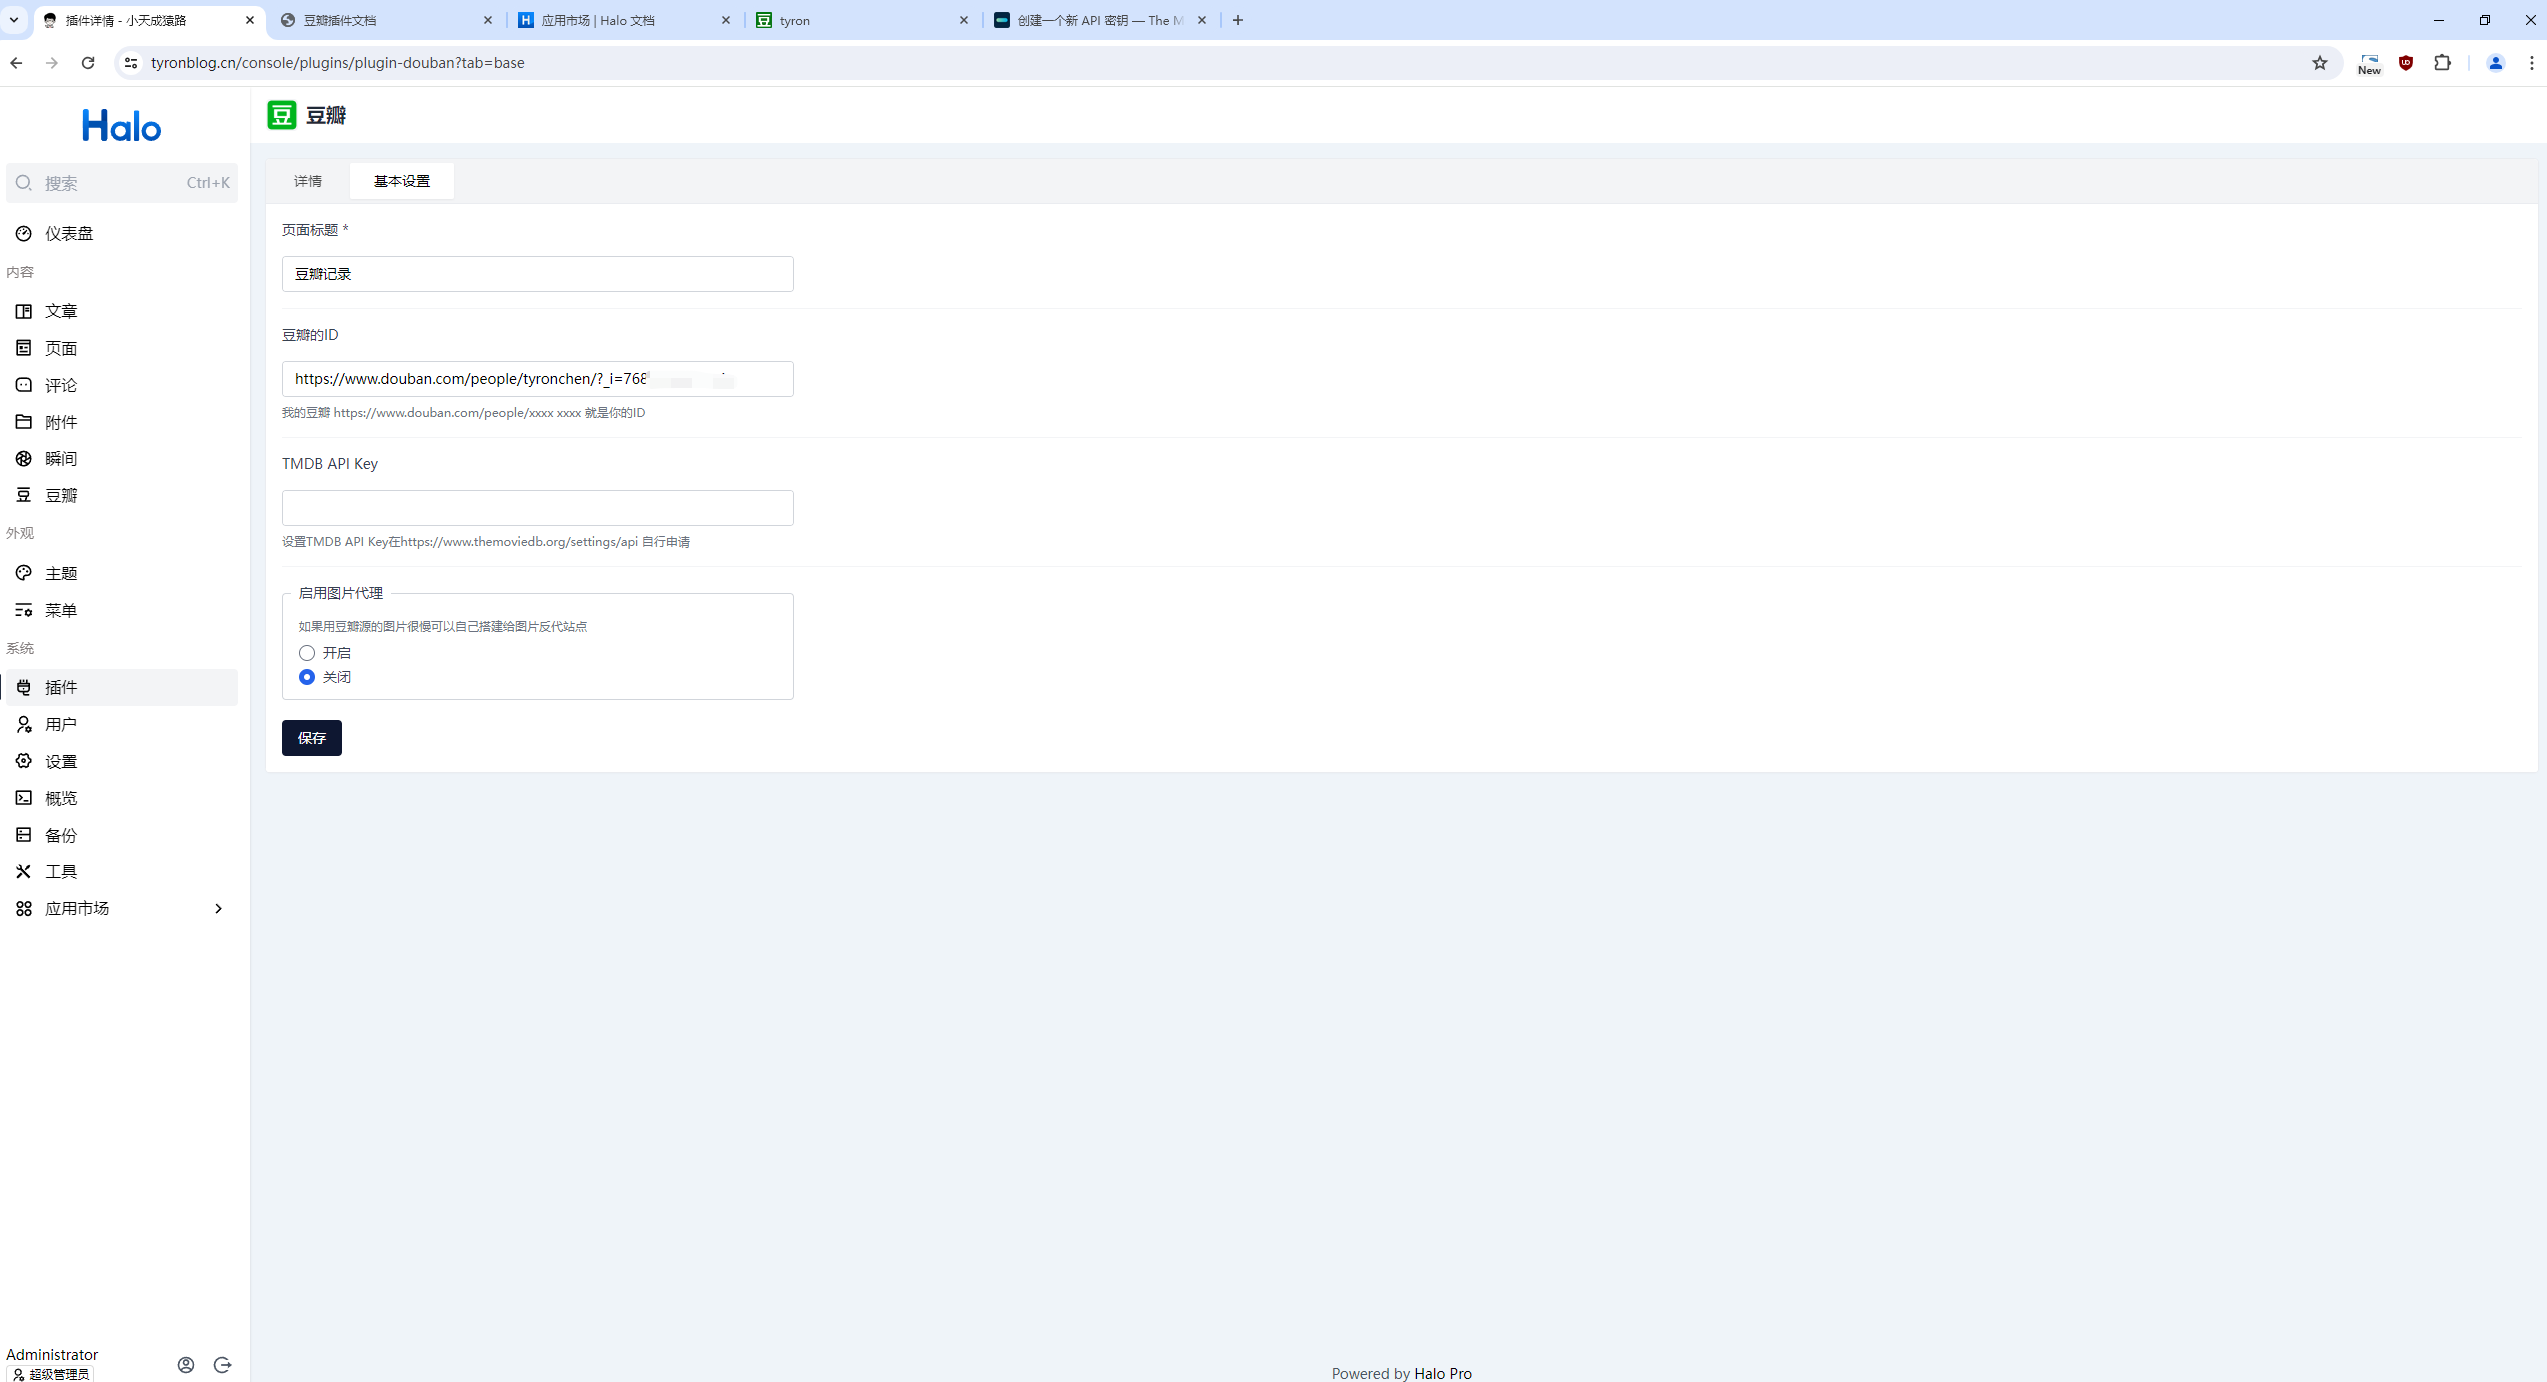
Task: Open the 主题 theme palette icon
Action: [x=24, y=573]
